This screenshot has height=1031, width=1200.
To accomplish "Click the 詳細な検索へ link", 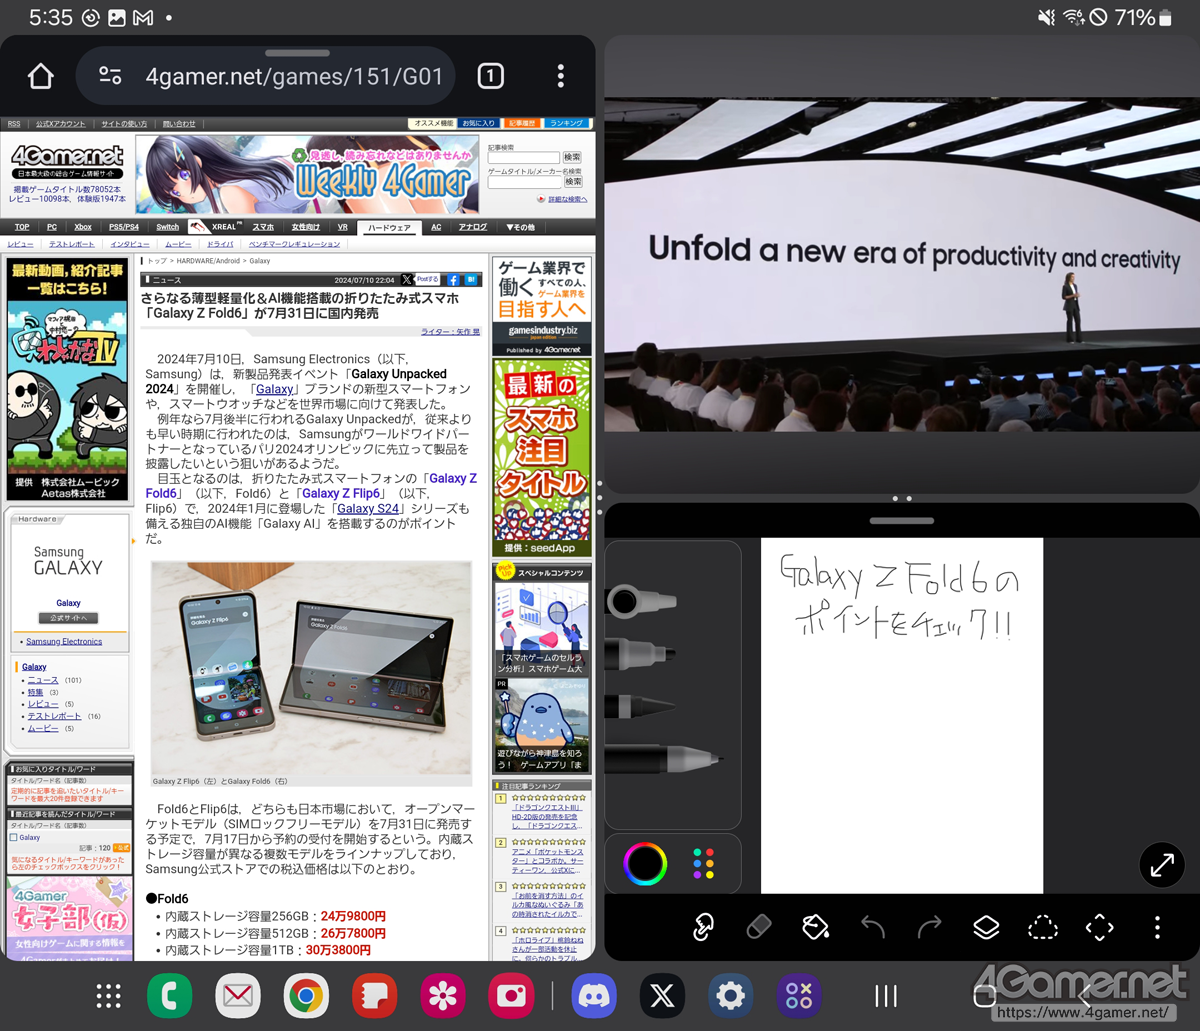I will click(x=567, y=199).
